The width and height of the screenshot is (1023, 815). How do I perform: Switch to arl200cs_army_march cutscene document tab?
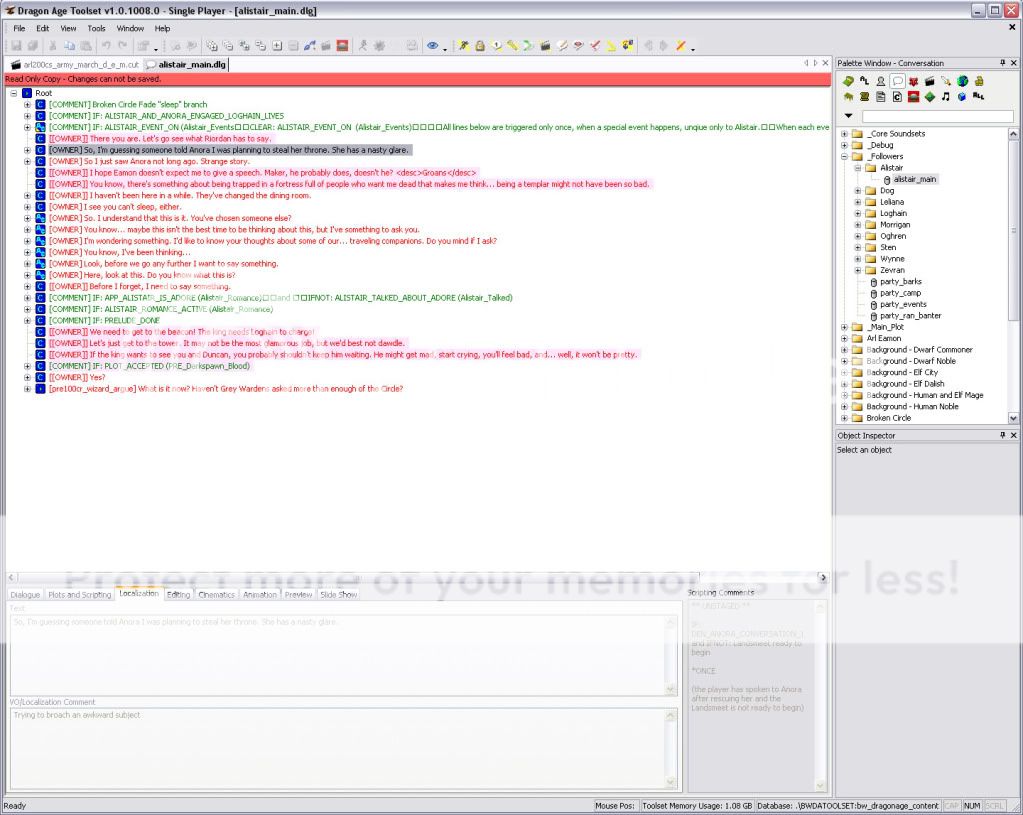click(75, 64)
